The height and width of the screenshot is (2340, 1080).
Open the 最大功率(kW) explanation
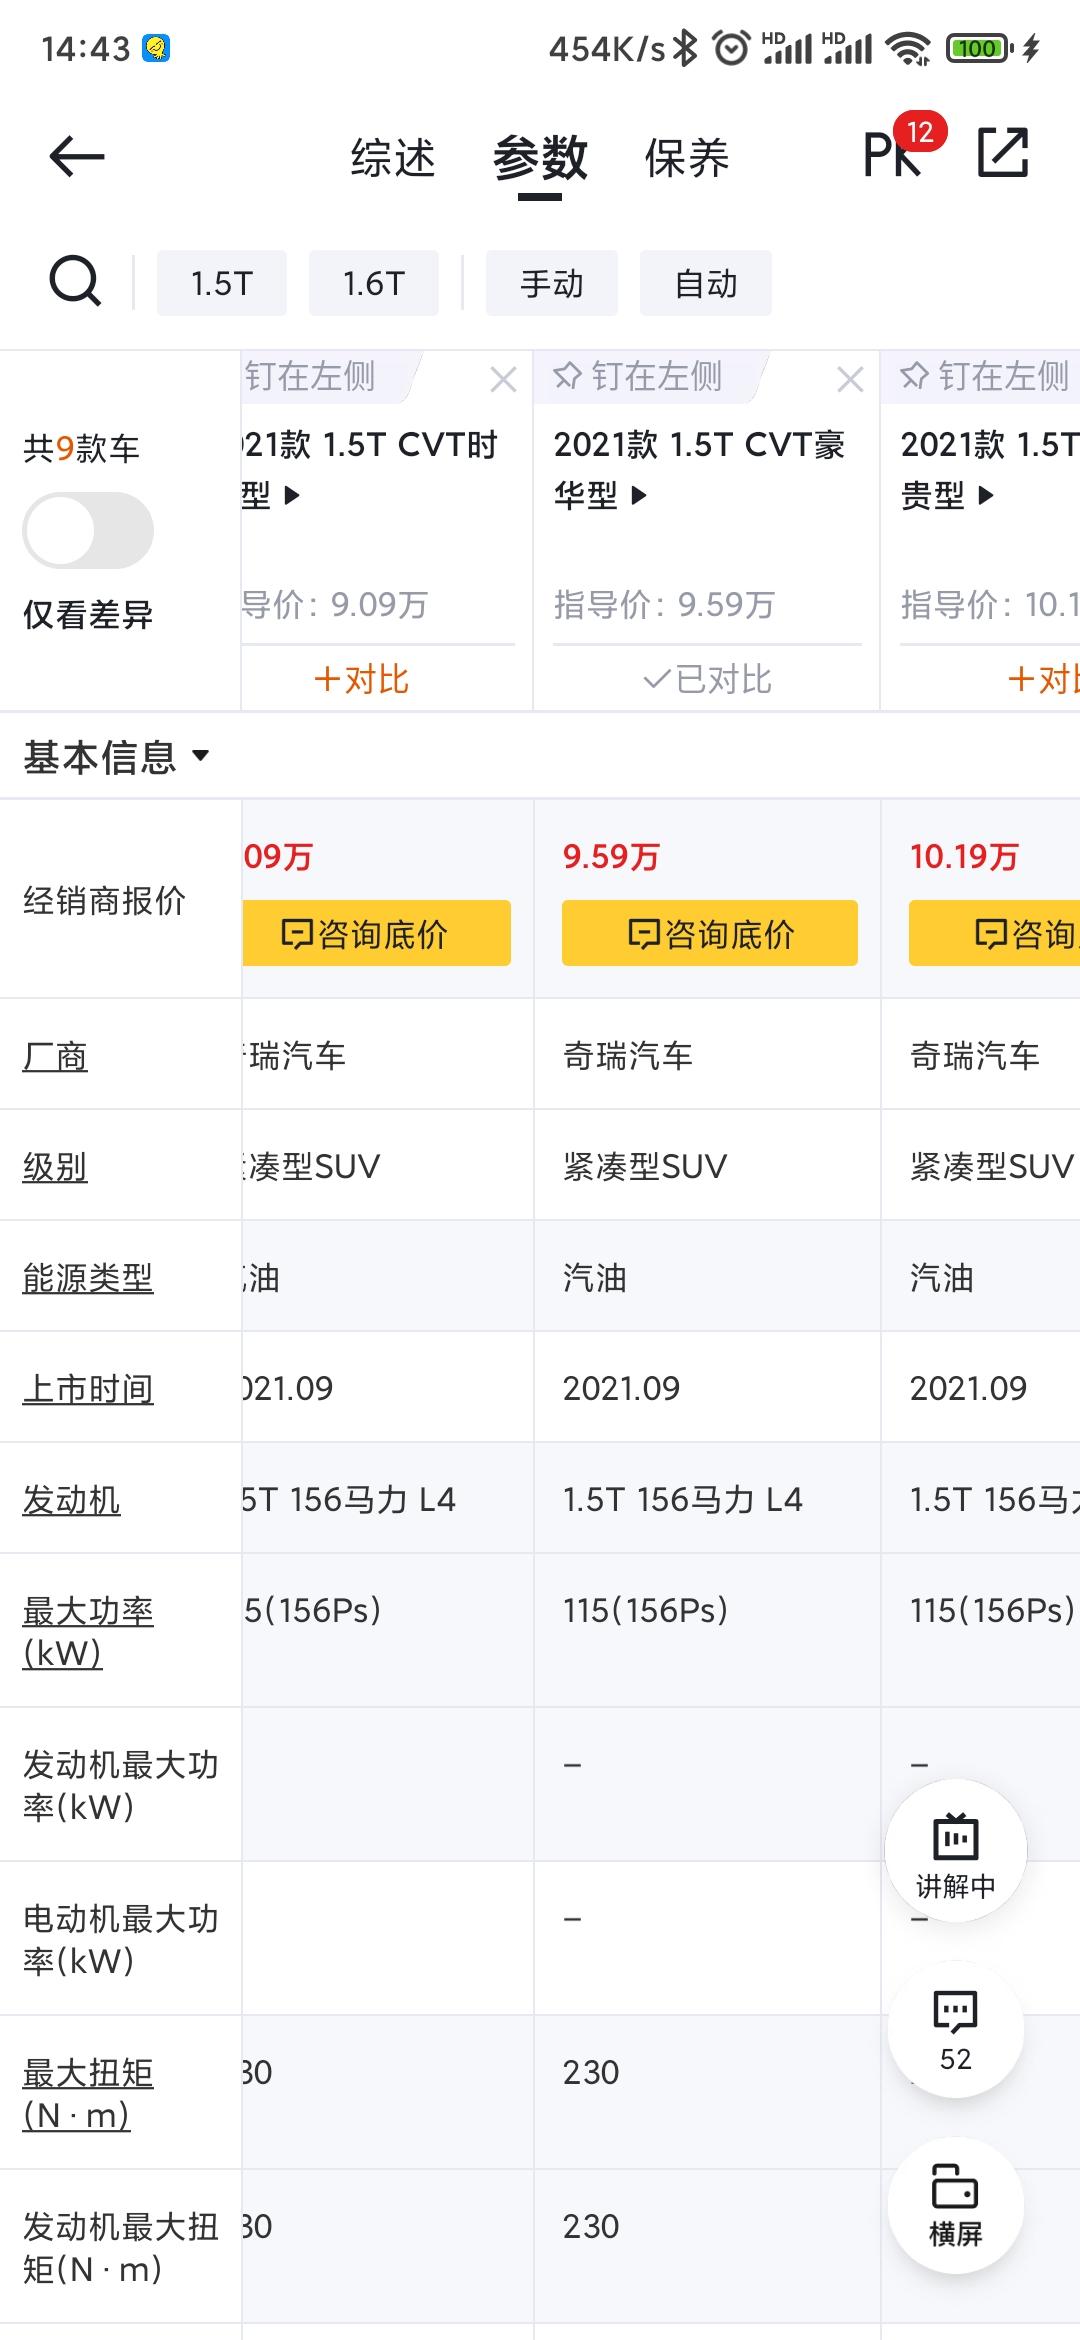[x=88, y=1632]
